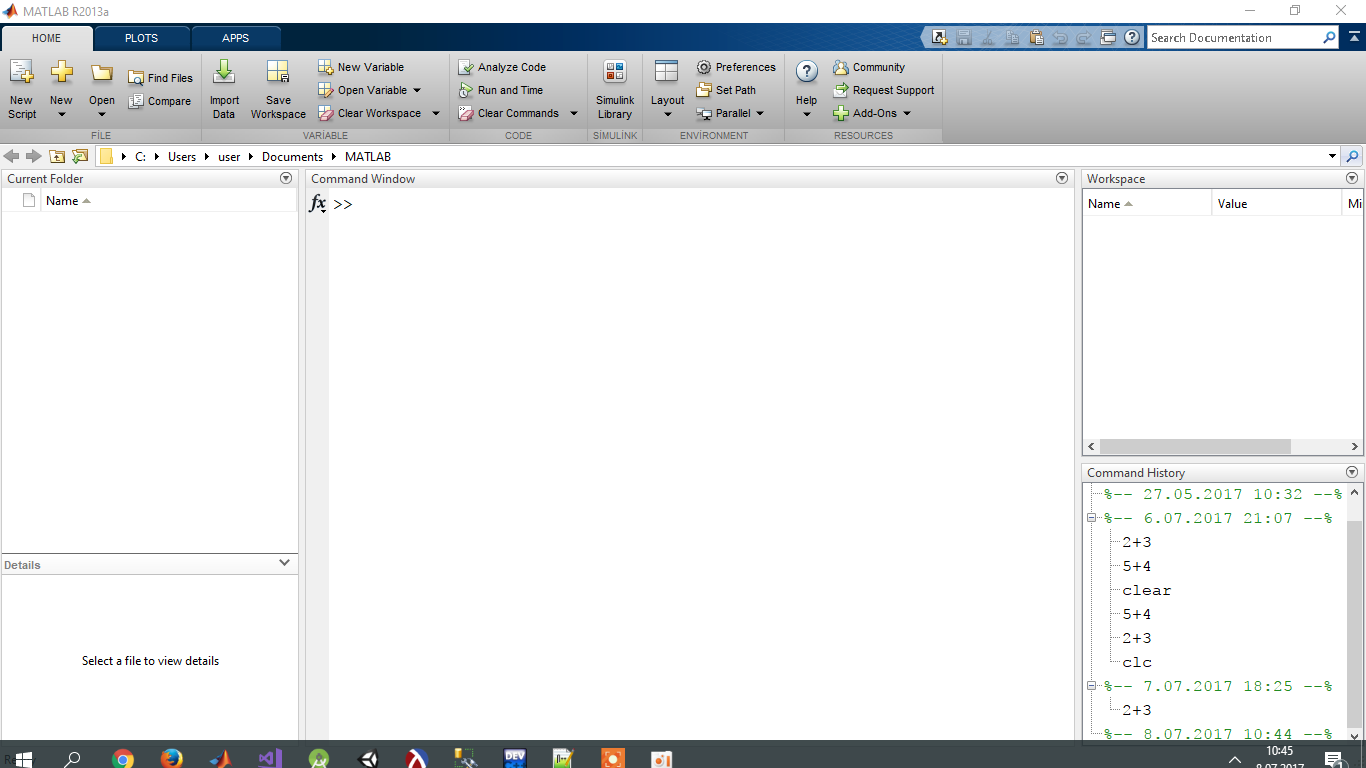The height and width of the screenshot is (768, 1366).
Task: Switch to the PLOTS tab
Action: tap(141, 38)
